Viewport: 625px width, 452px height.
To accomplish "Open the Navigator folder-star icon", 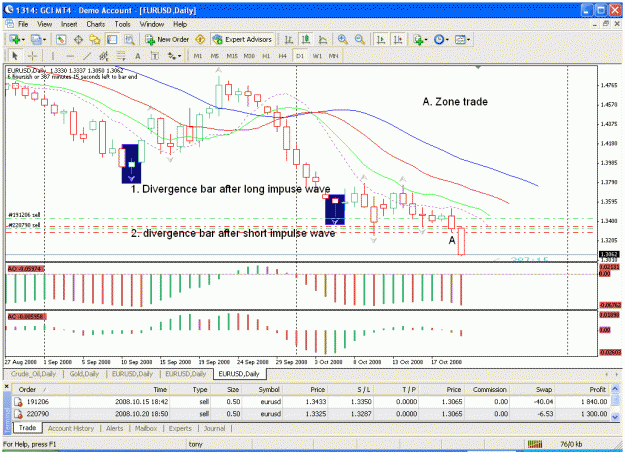I will point(95,39).
